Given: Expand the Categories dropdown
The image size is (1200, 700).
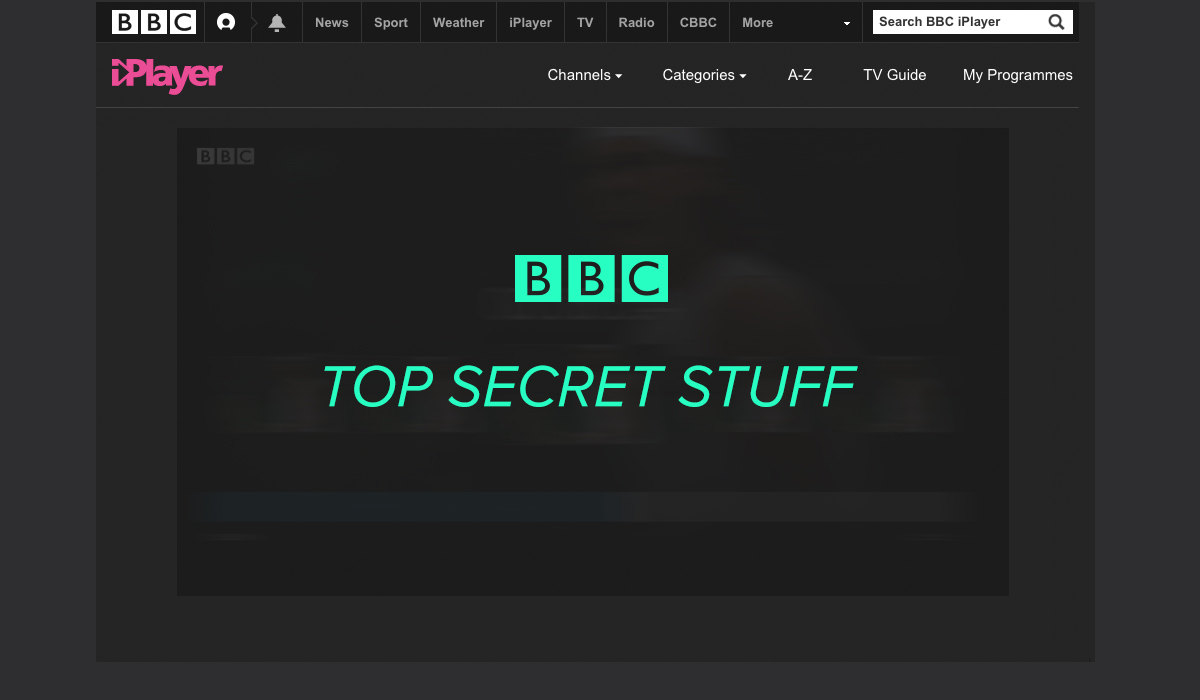Looking at the screenshot, I should coord(704,75).
